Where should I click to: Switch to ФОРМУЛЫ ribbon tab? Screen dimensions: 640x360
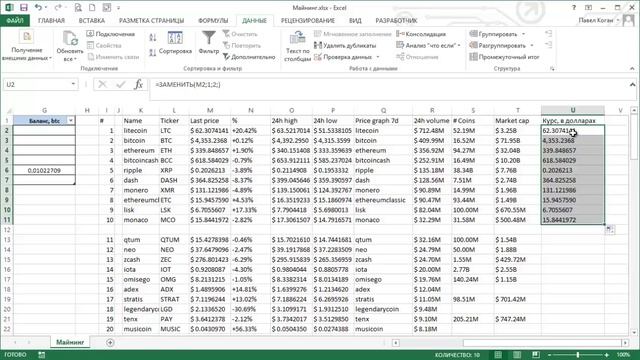(x=213, y=20)
